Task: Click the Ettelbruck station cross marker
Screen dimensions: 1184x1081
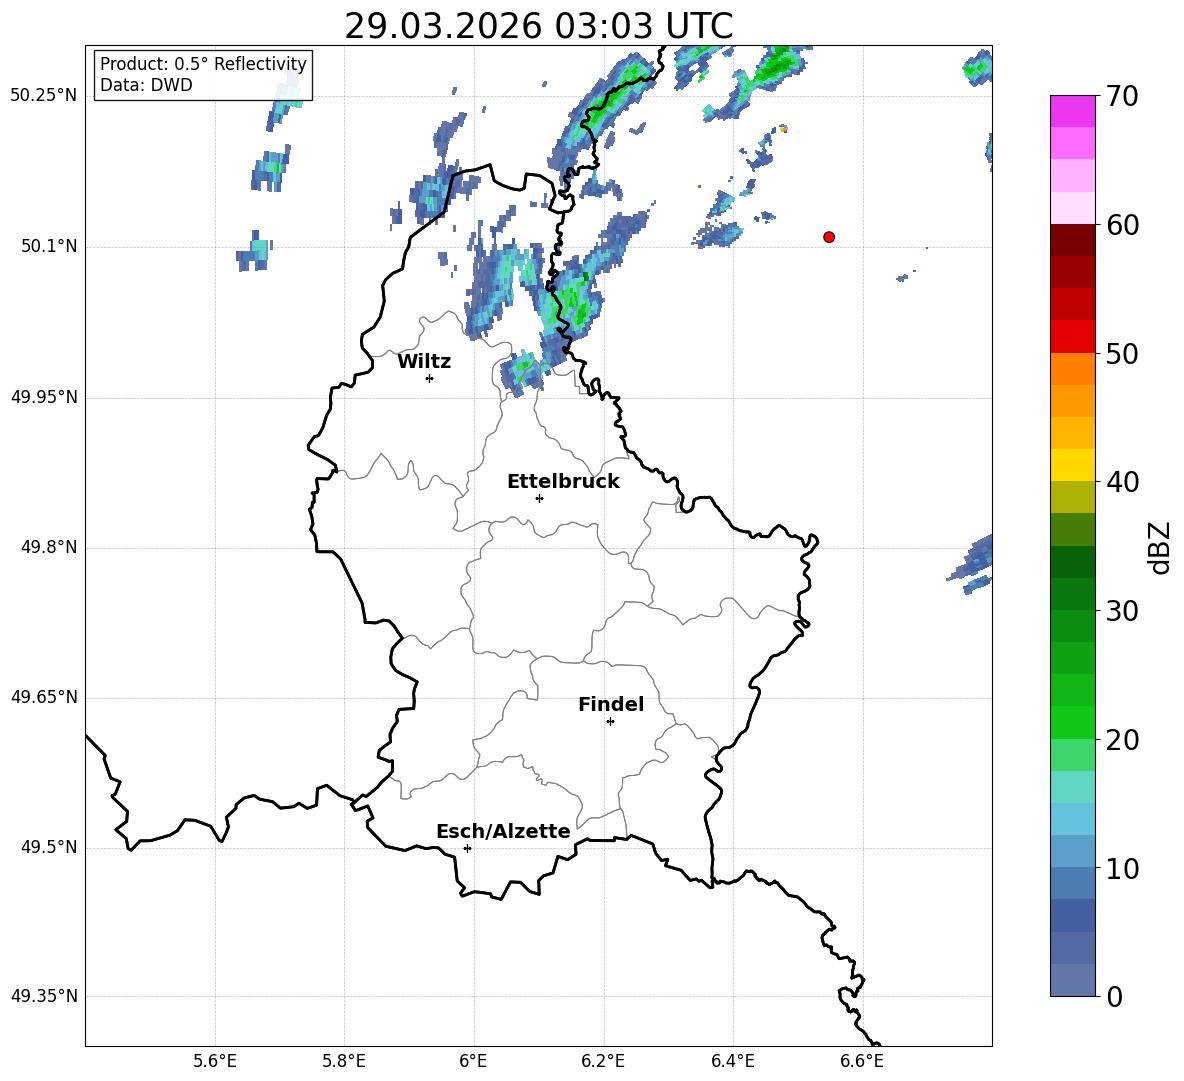Action: click(539, 498)
